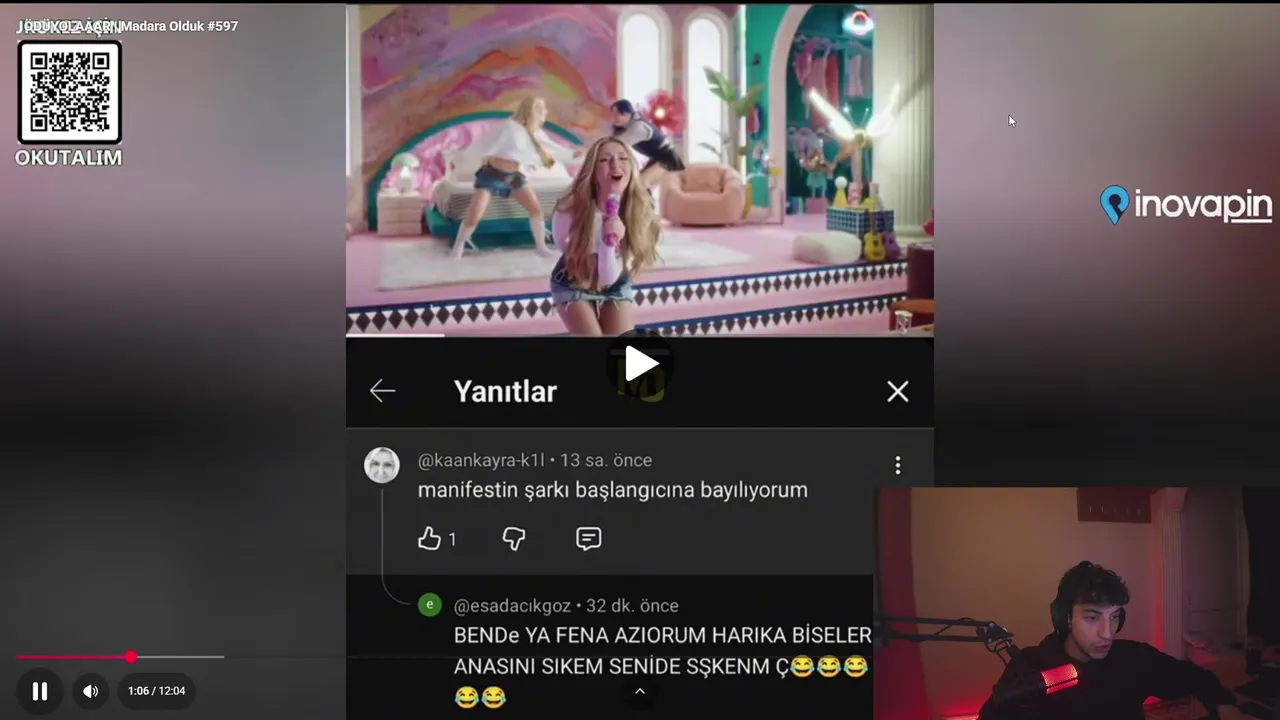Open the green @esadacıkgoz avatar
The height and width of the screenshot is (720, 1280).
(430, 604)
